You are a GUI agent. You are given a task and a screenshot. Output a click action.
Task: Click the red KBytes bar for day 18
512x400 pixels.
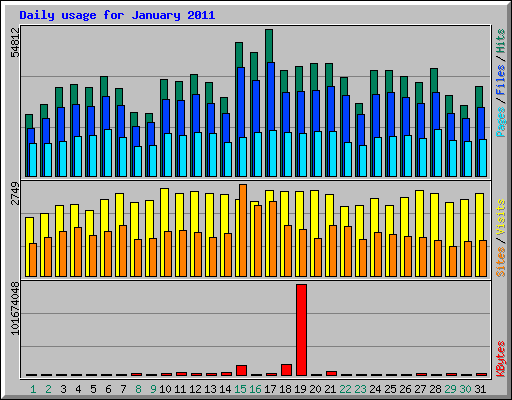[286, 370]
